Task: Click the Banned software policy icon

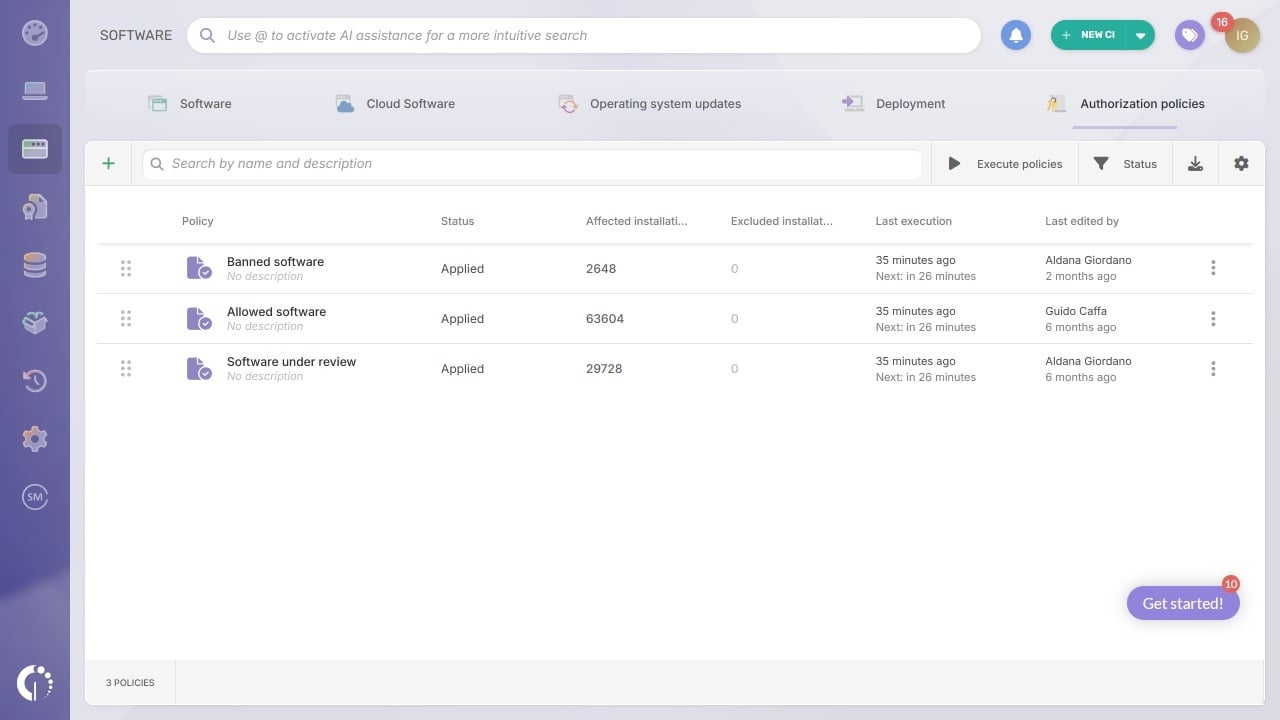Action: coord(199,268)
